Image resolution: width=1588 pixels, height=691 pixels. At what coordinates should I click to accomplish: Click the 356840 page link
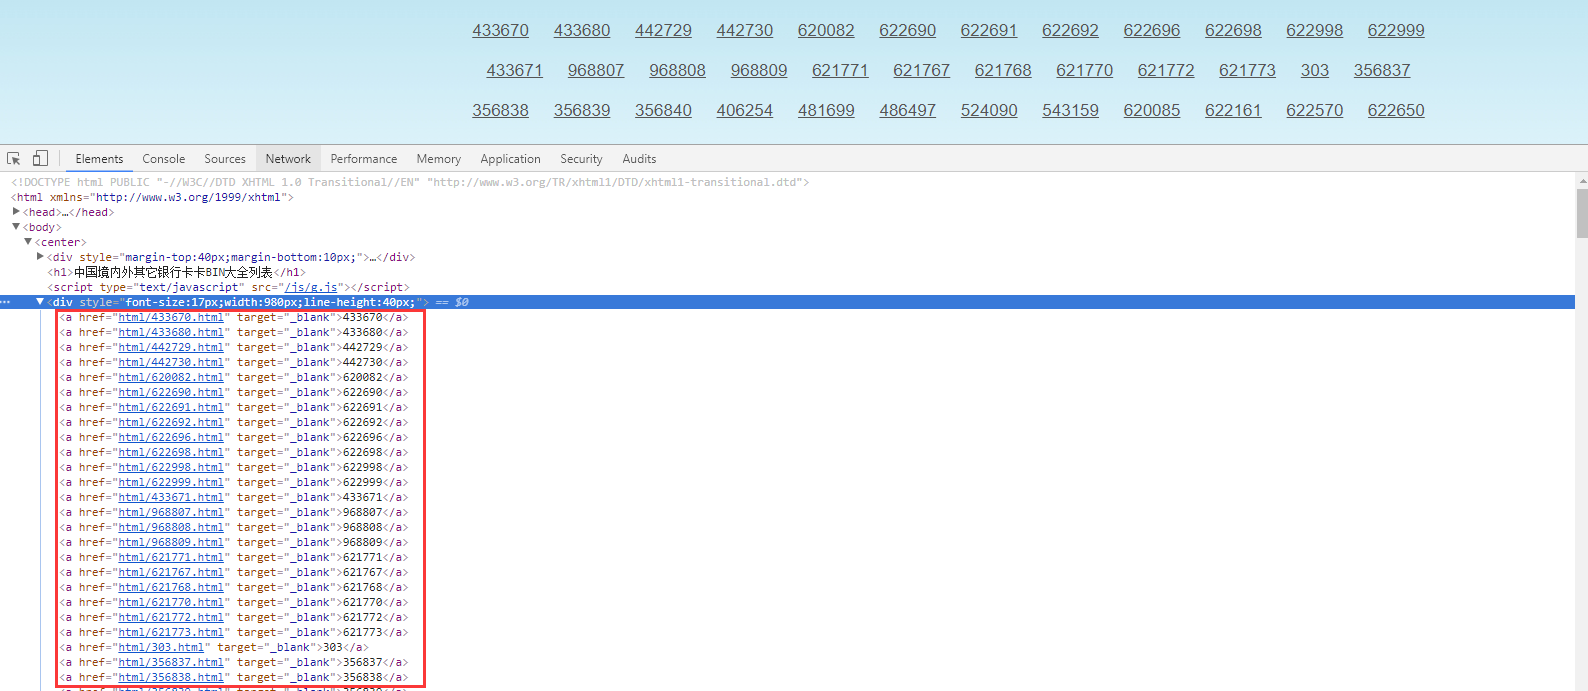pos(663,111)
